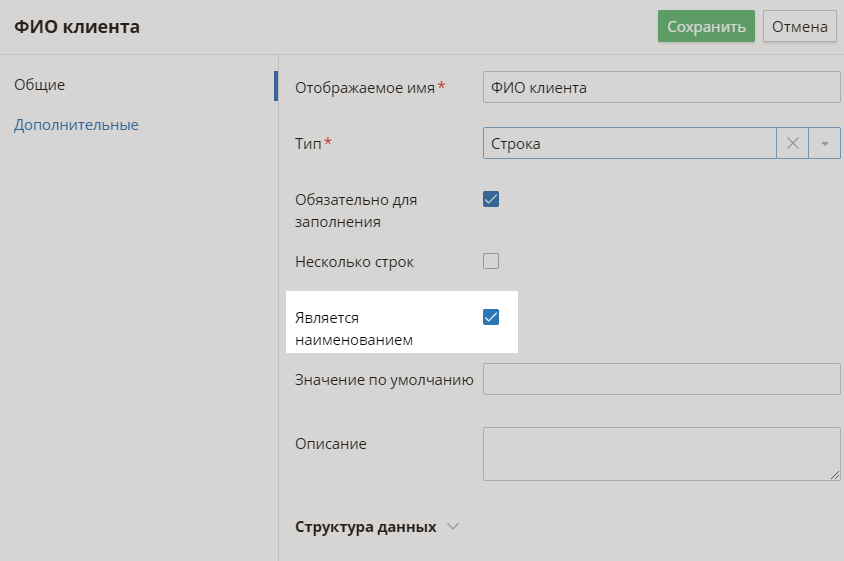The width and height of the screenshot is (844, 561).
Task: Toggle Является наименованием checkbox
Action: click(x=491, y=318)
